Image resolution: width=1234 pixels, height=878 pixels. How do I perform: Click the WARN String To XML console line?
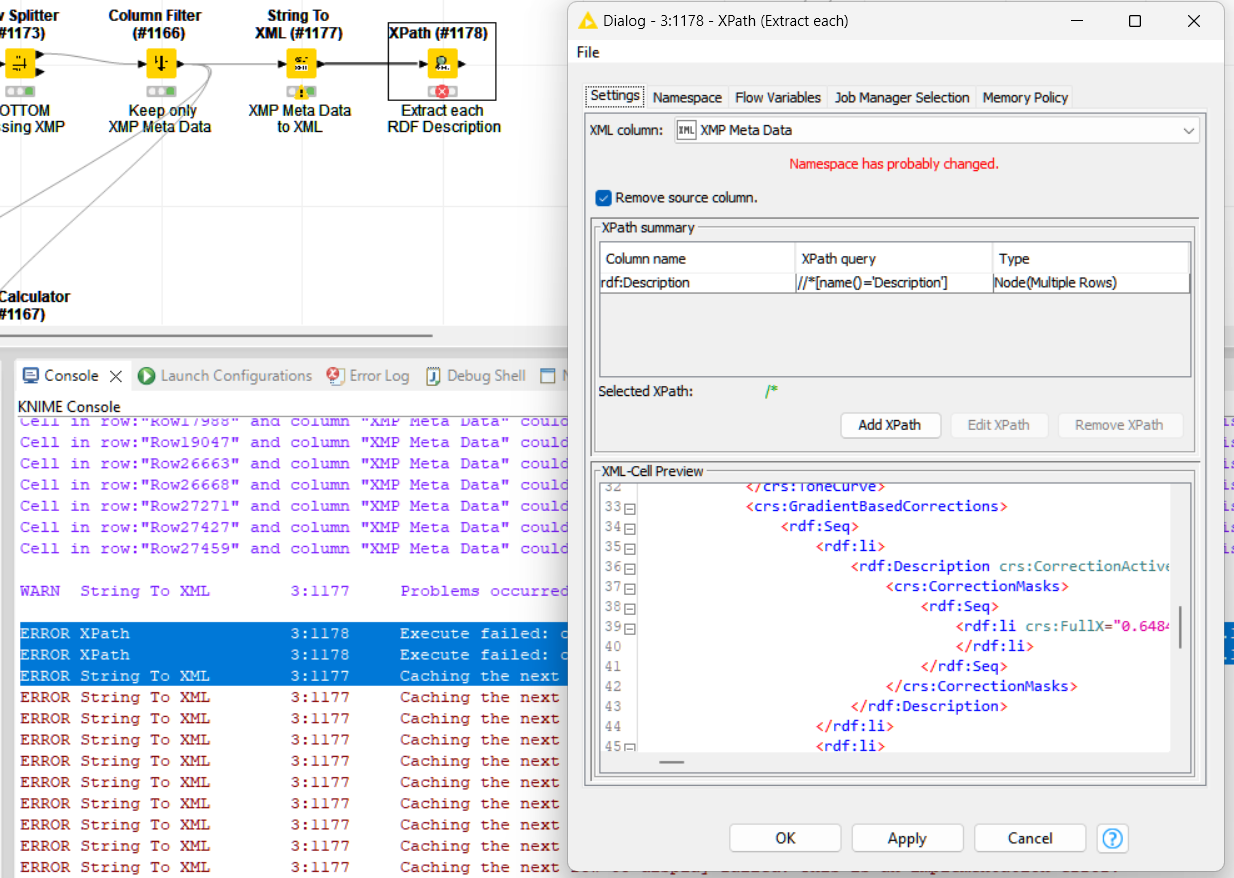pos(294,591)
